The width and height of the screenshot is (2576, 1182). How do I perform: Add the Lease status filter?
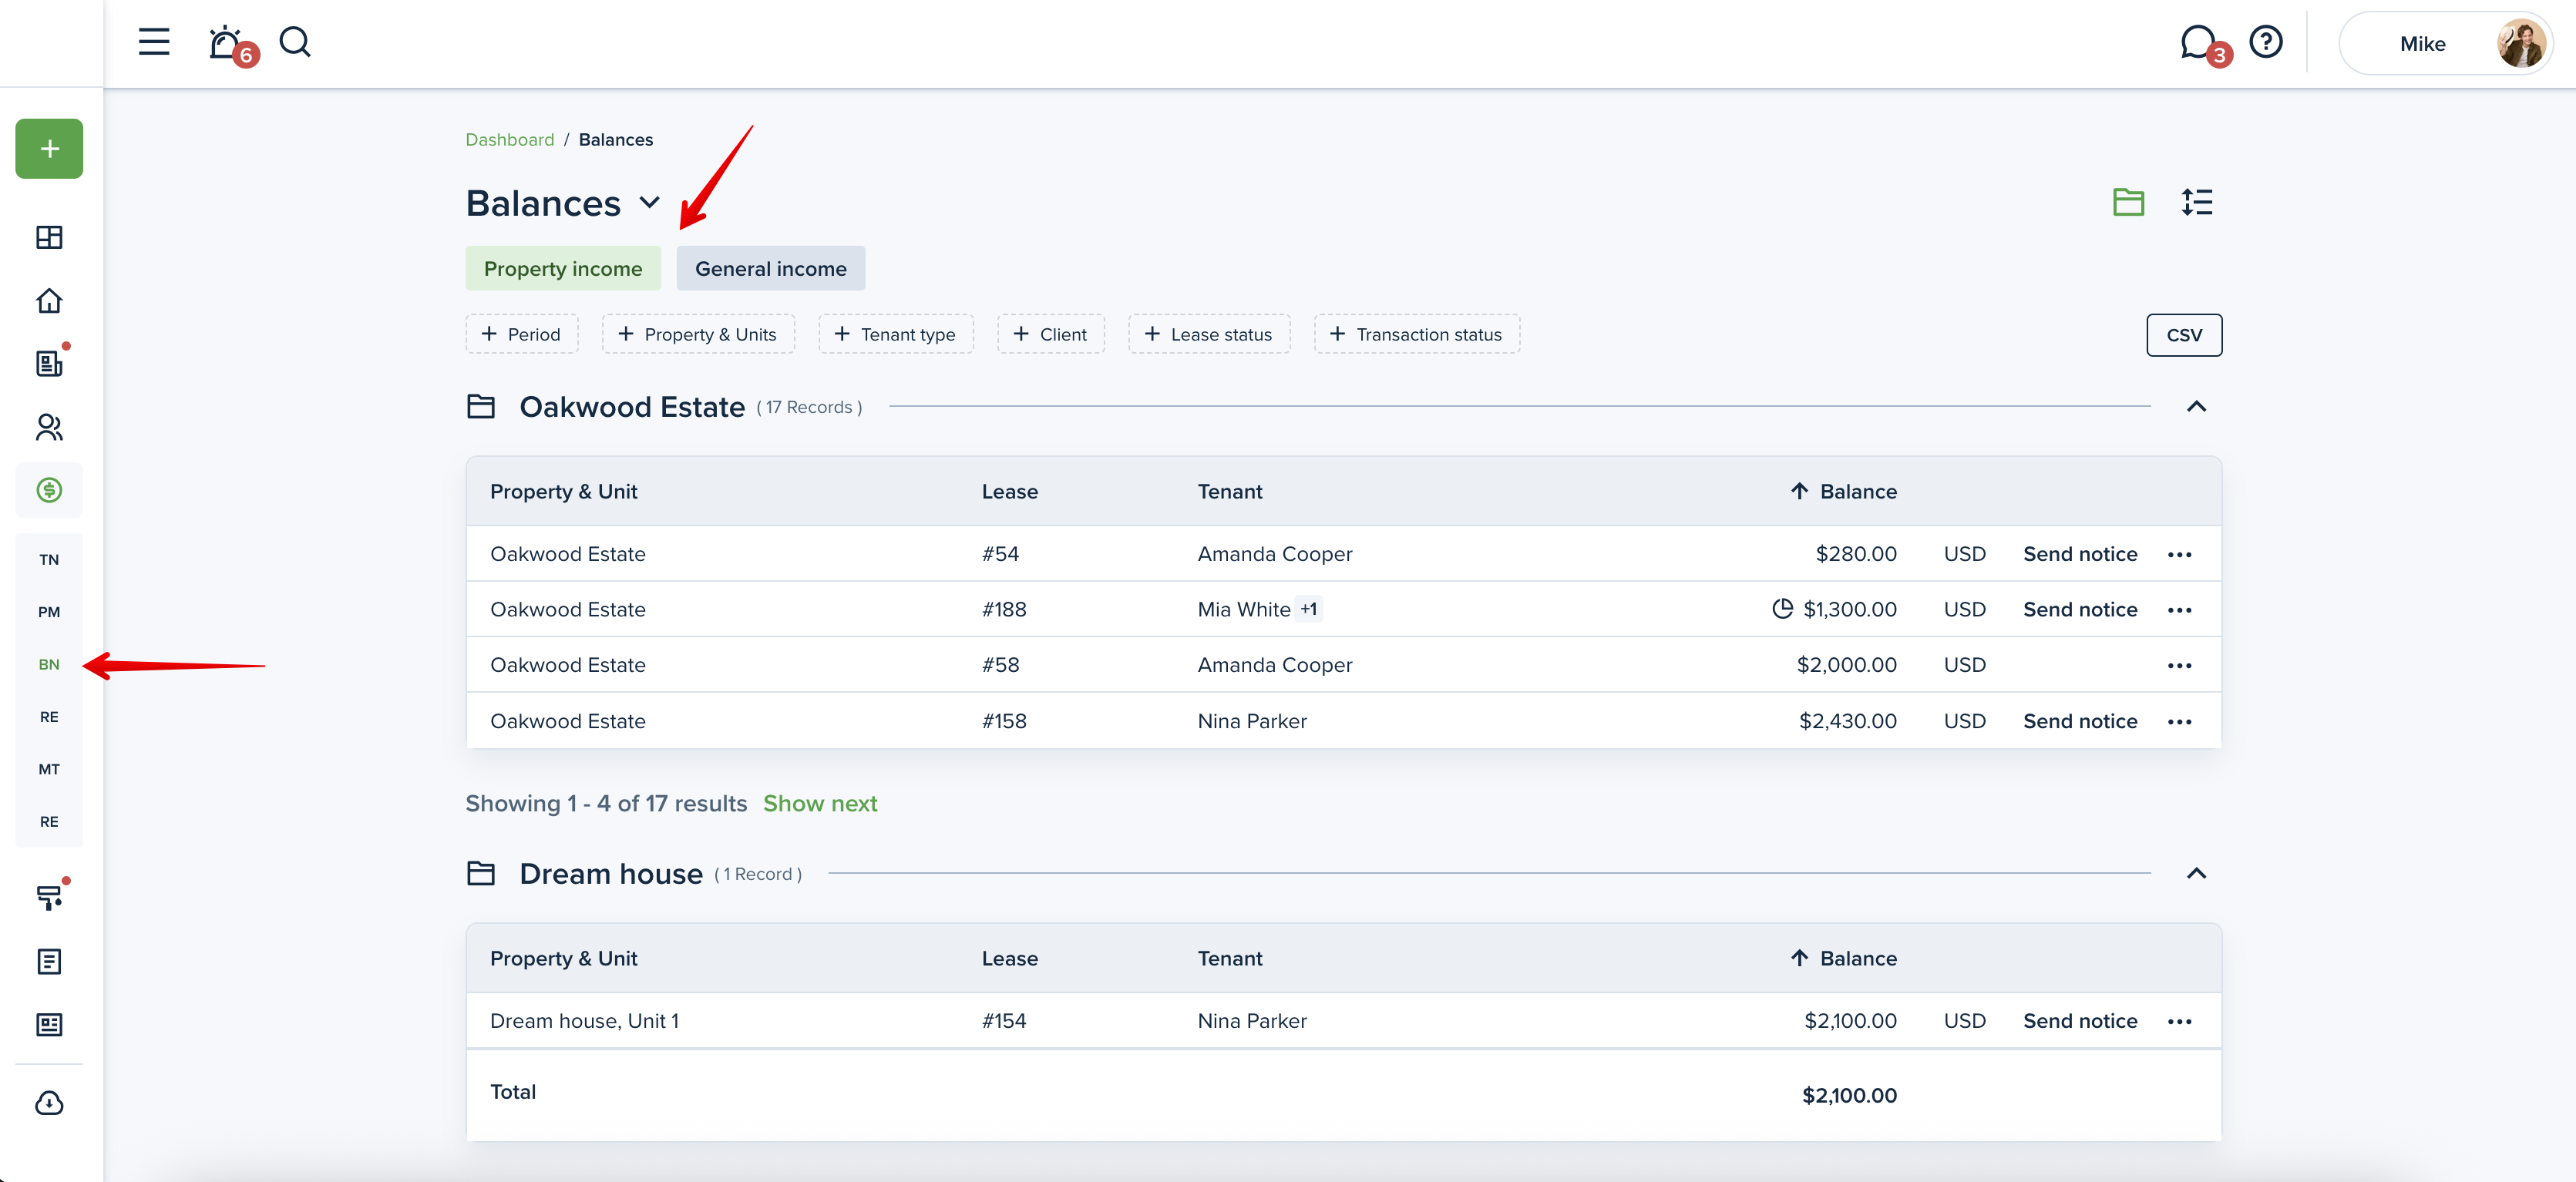pyautogui.click(x=1209, y=334)
